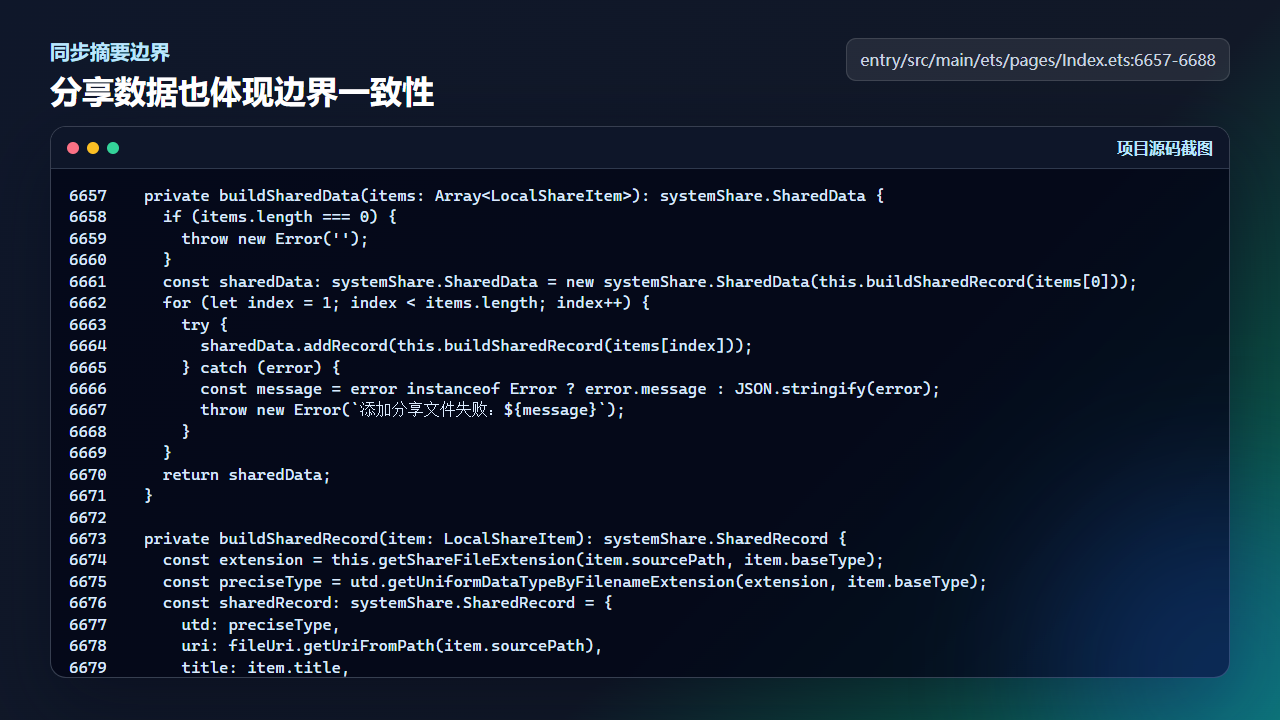Click the subtitle 同步摘要边界
Image resolution: width=1280 pixels, height=720 pixels.
tap(110, 53)
